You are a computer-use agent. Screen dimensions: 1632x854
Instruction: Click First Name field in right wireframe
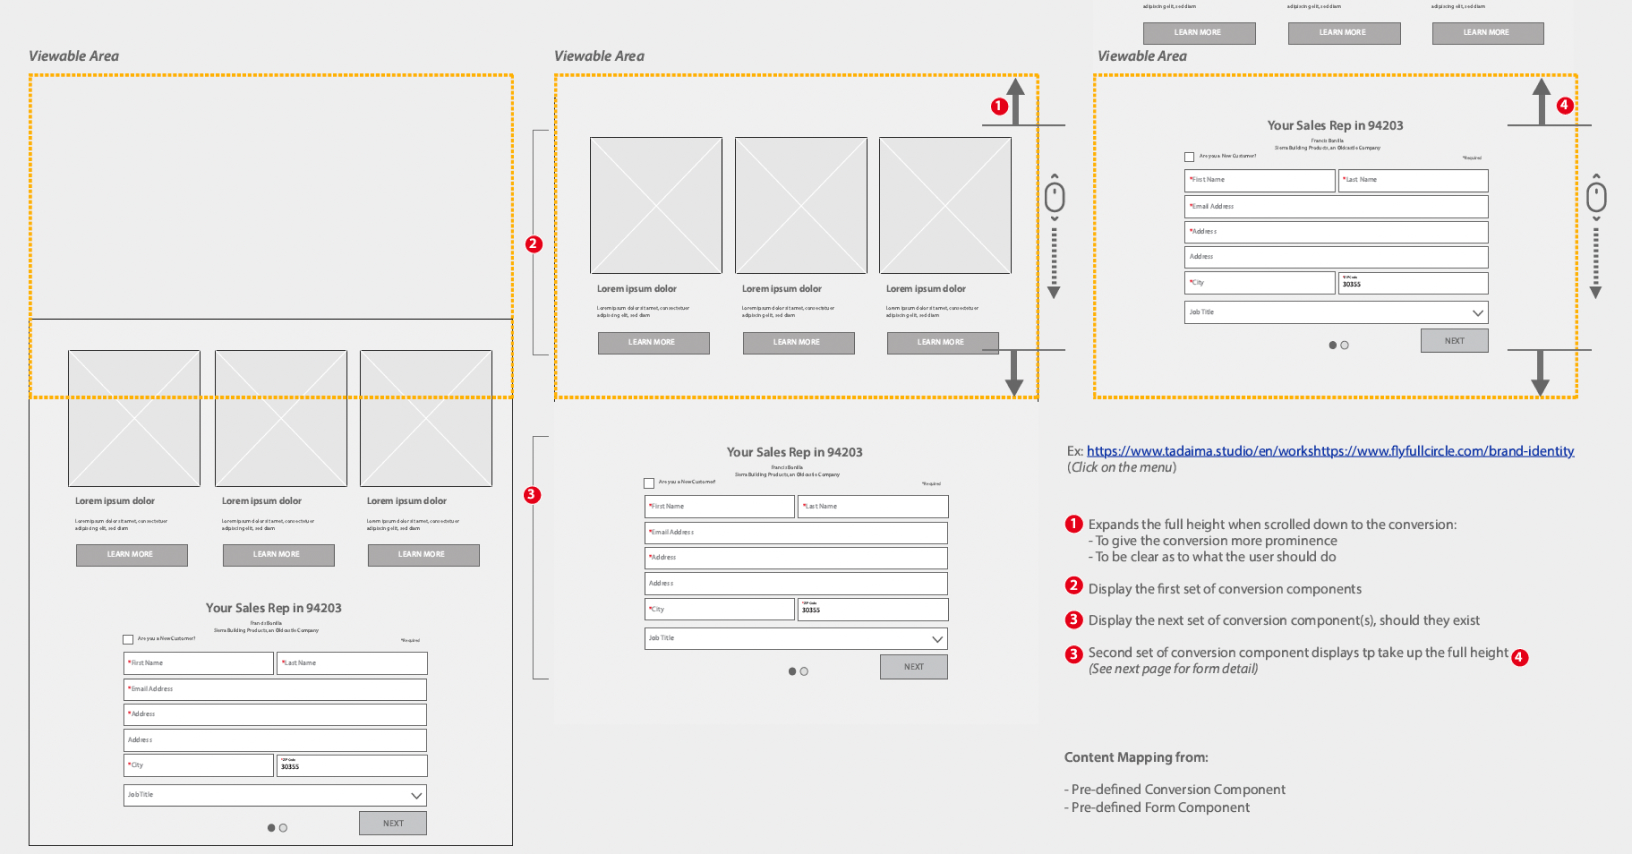pos(1259,180)
